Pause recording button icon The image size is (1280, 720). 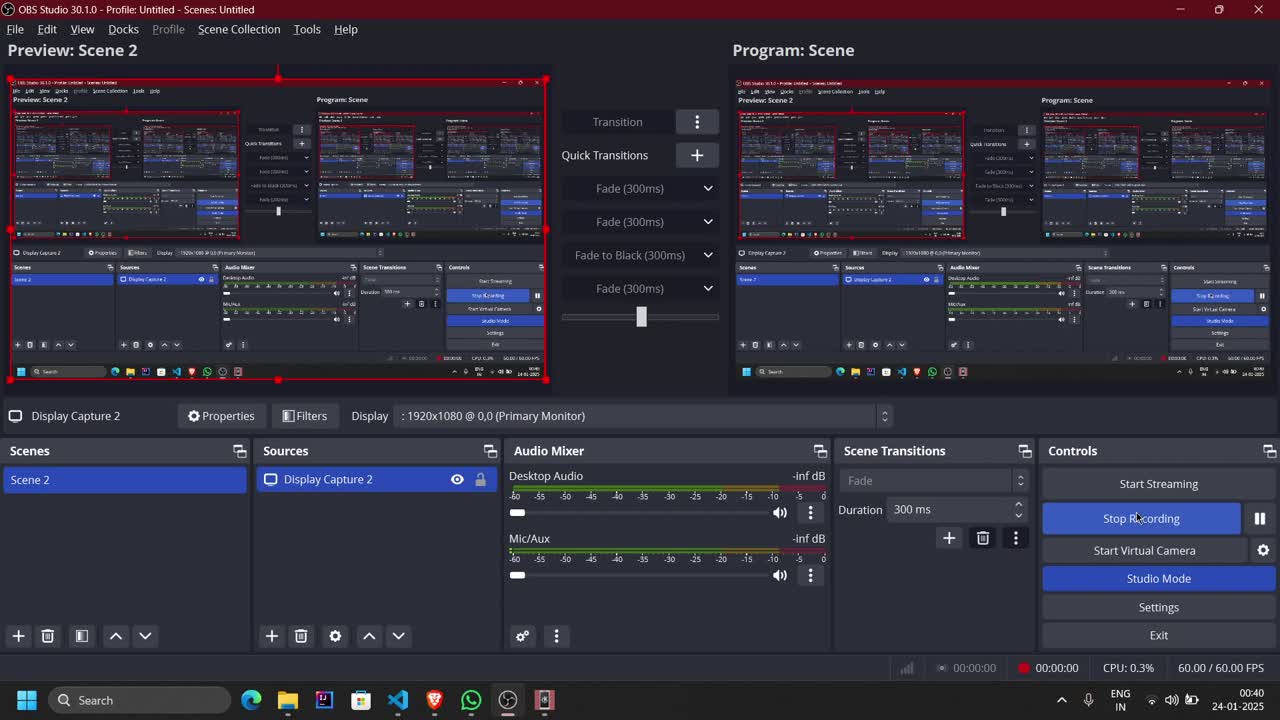(1260, 518)
